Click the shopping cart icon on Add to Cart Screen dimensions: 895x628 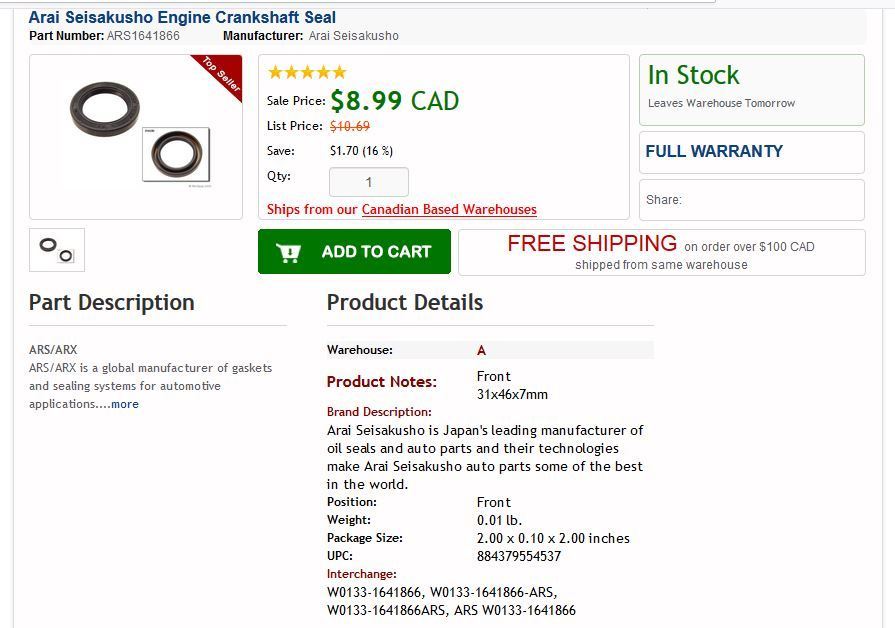(x=289, y=253)
